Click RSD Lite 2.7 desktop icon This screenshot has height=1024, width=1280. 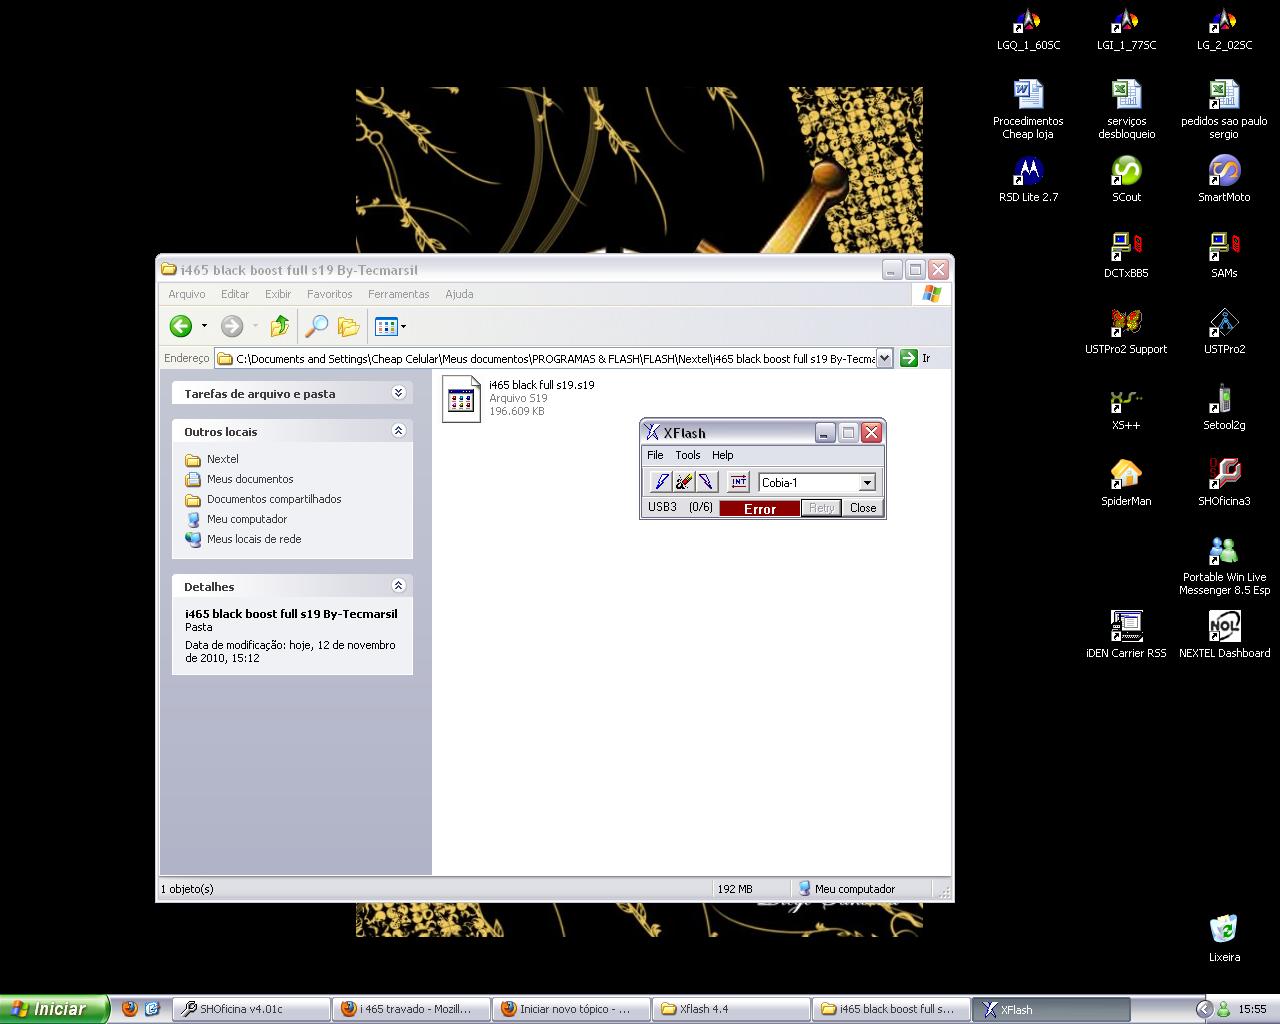tap(1028, 180)
